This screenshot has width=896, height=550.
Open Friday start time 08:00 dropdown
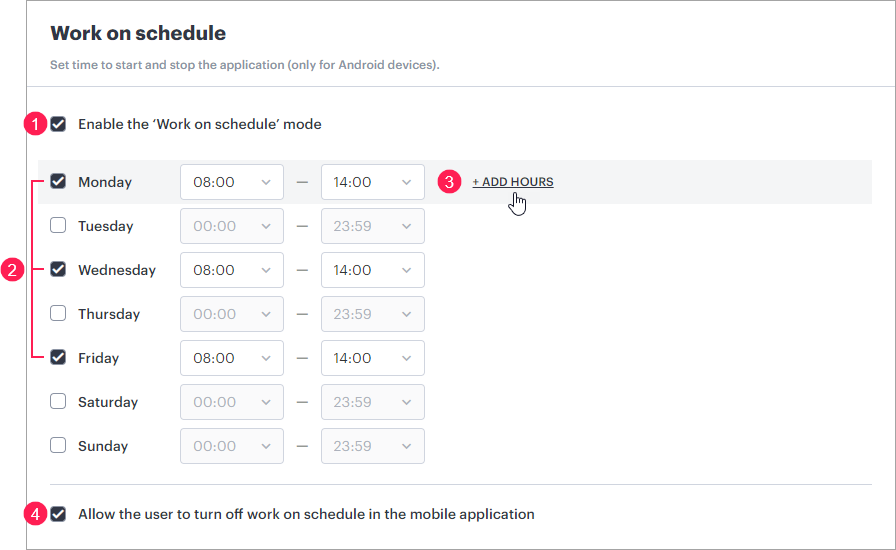pyautogui.click(x=232, y=358)
